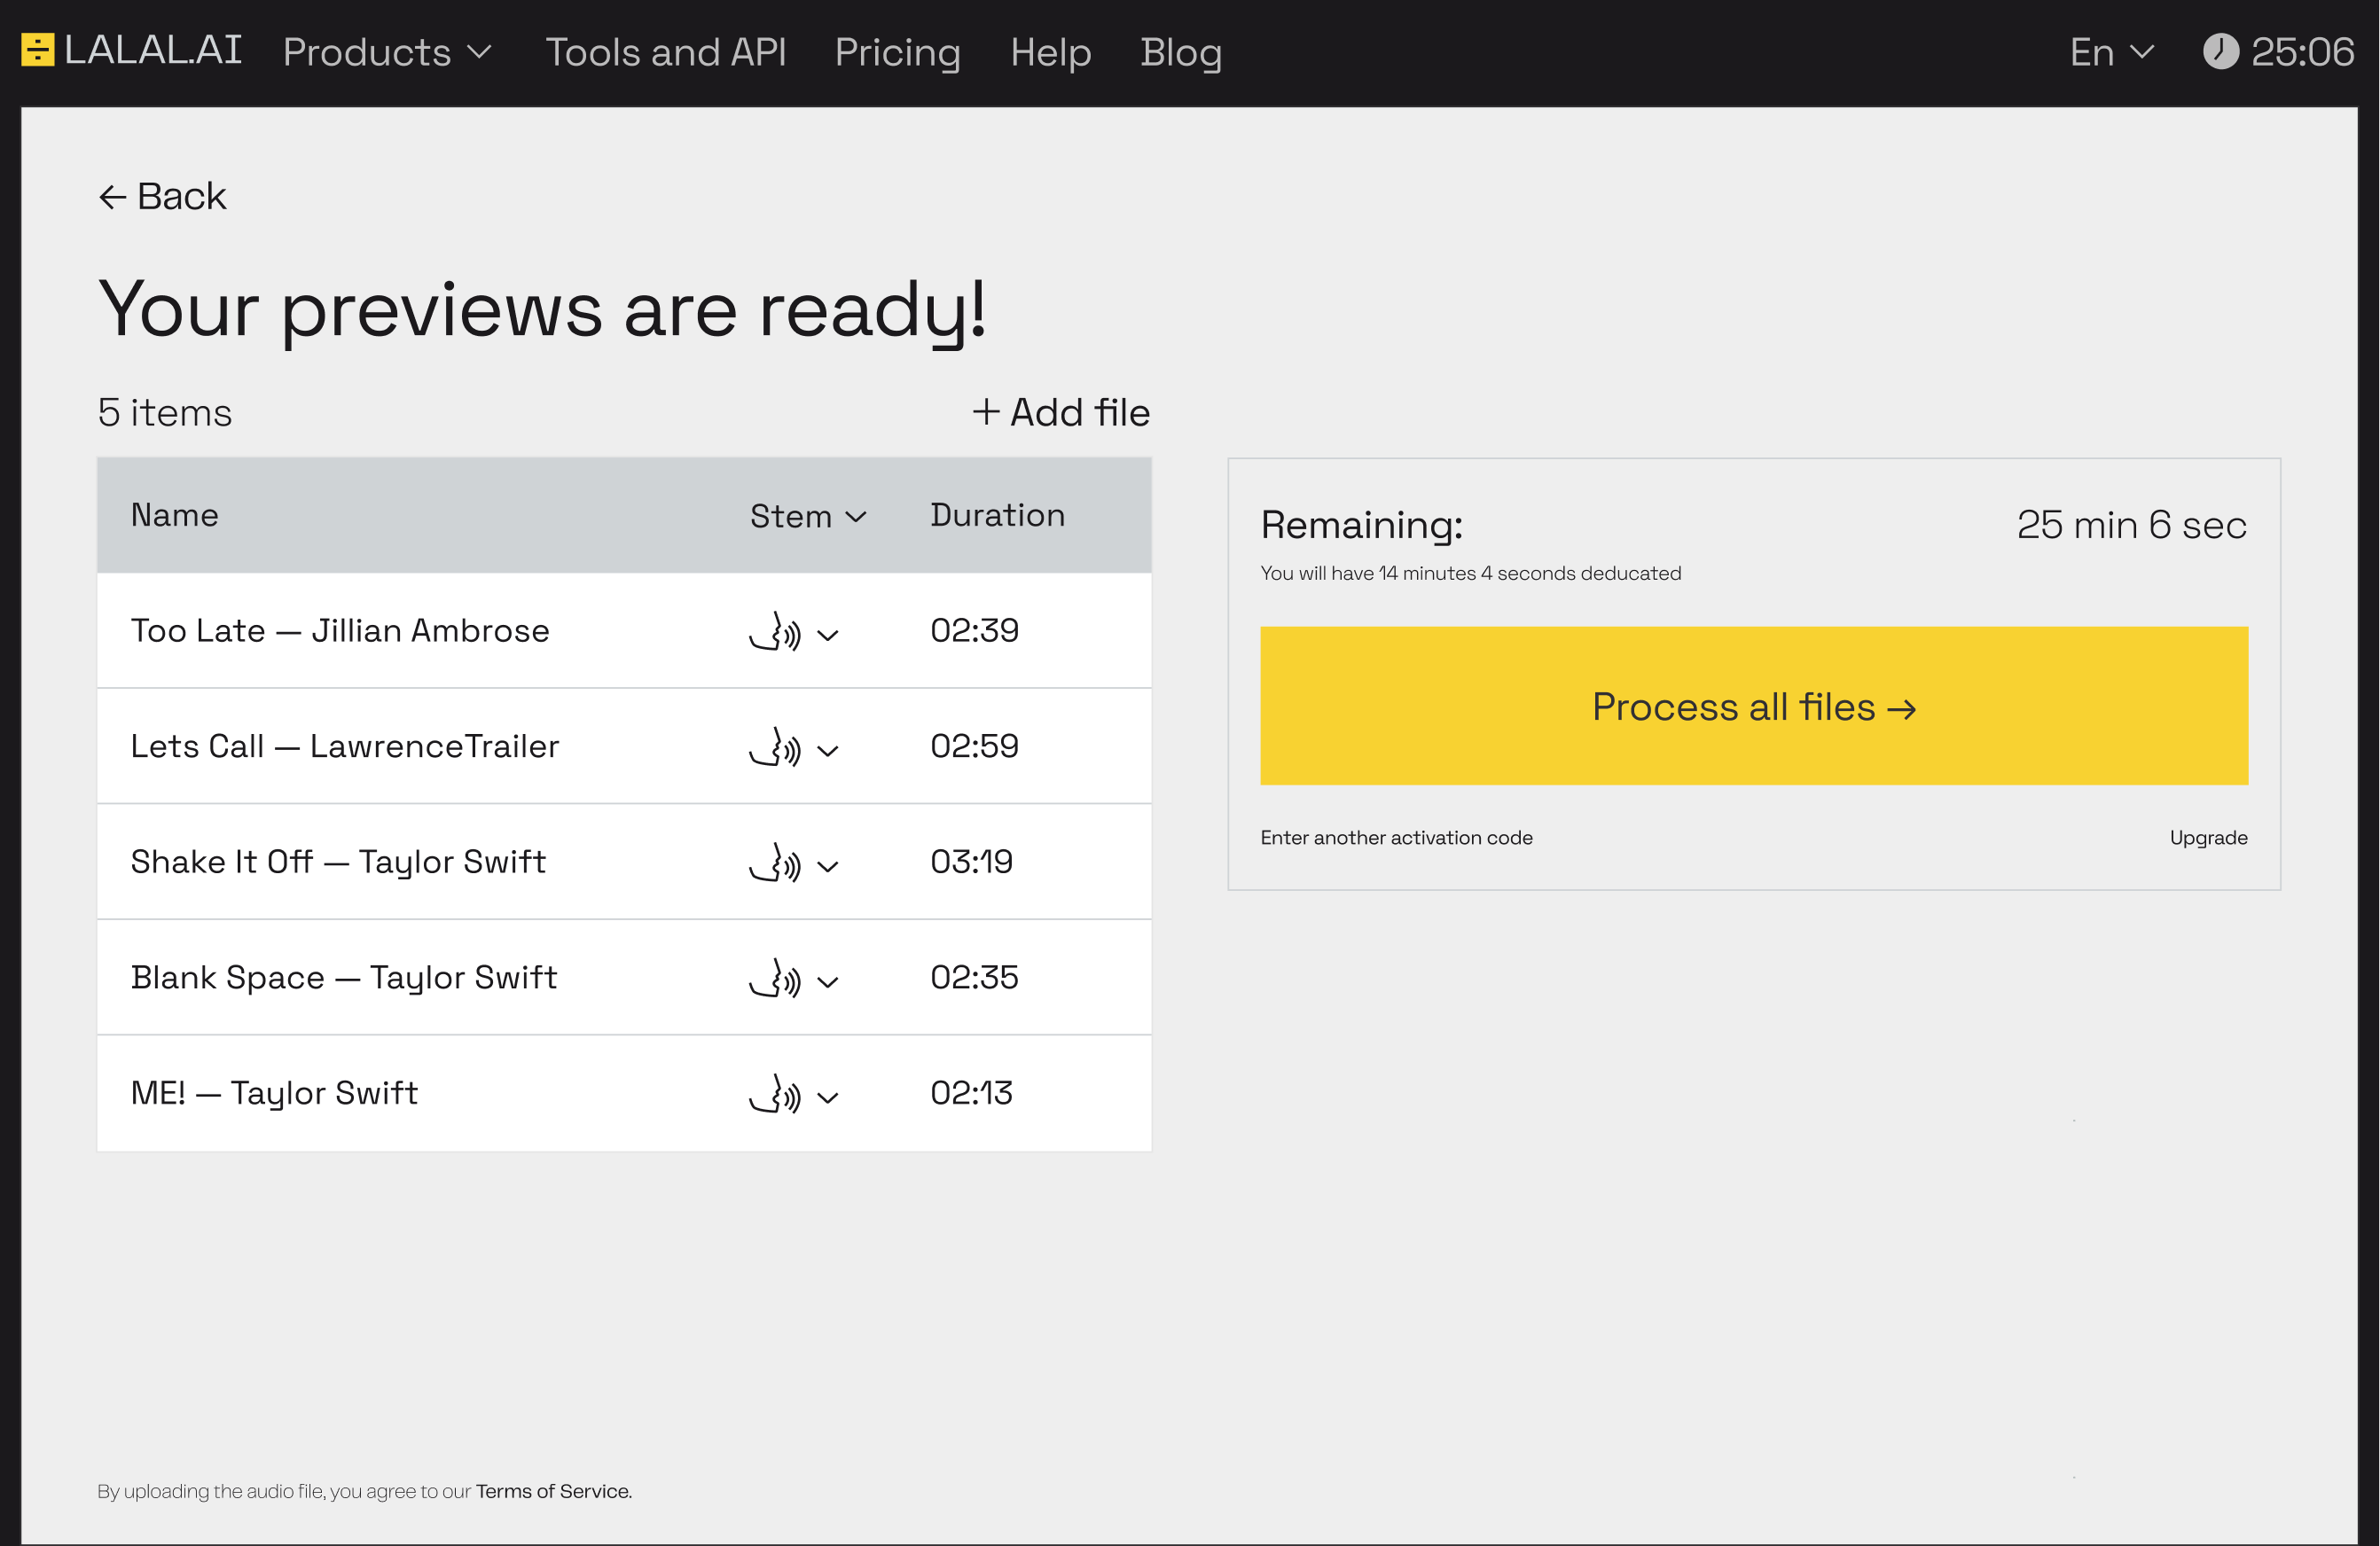Screen dimensions: 2380x1546
Task: Click the Name column header
Action: click(175, 515)
